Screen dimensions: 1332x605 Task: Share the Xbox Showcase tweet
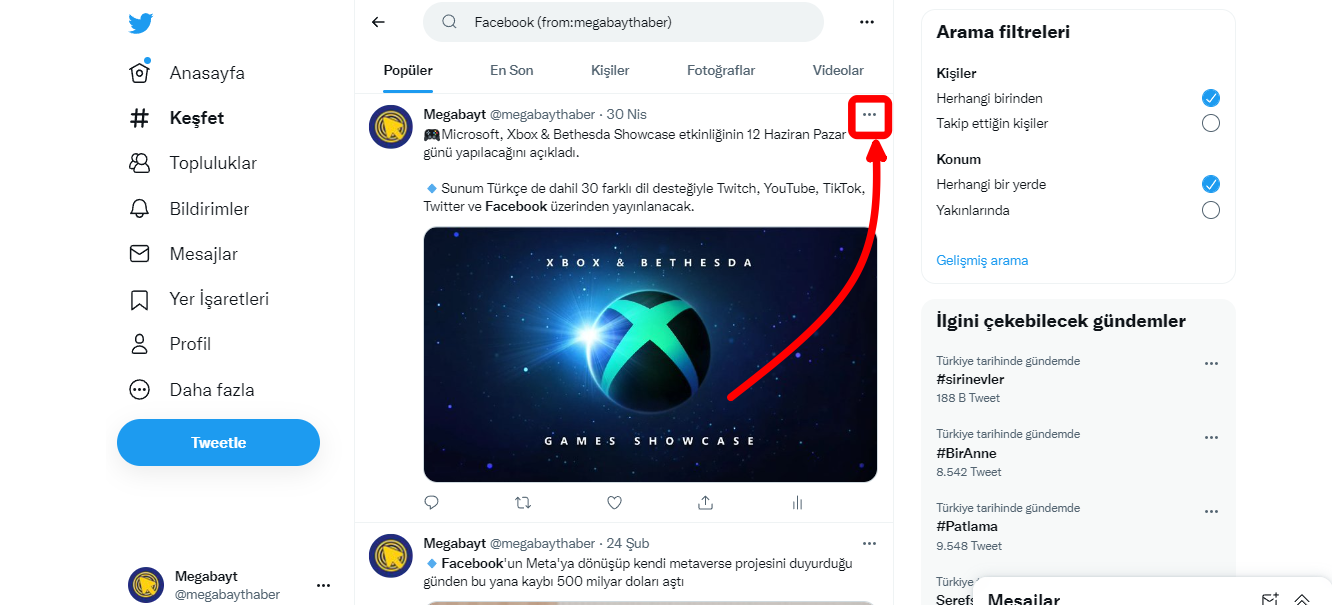(x=706, y=502)
